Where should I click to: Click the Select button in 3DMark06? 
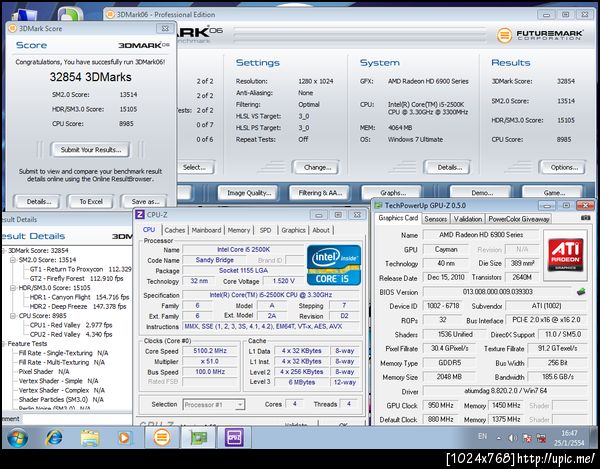point(195,167)
